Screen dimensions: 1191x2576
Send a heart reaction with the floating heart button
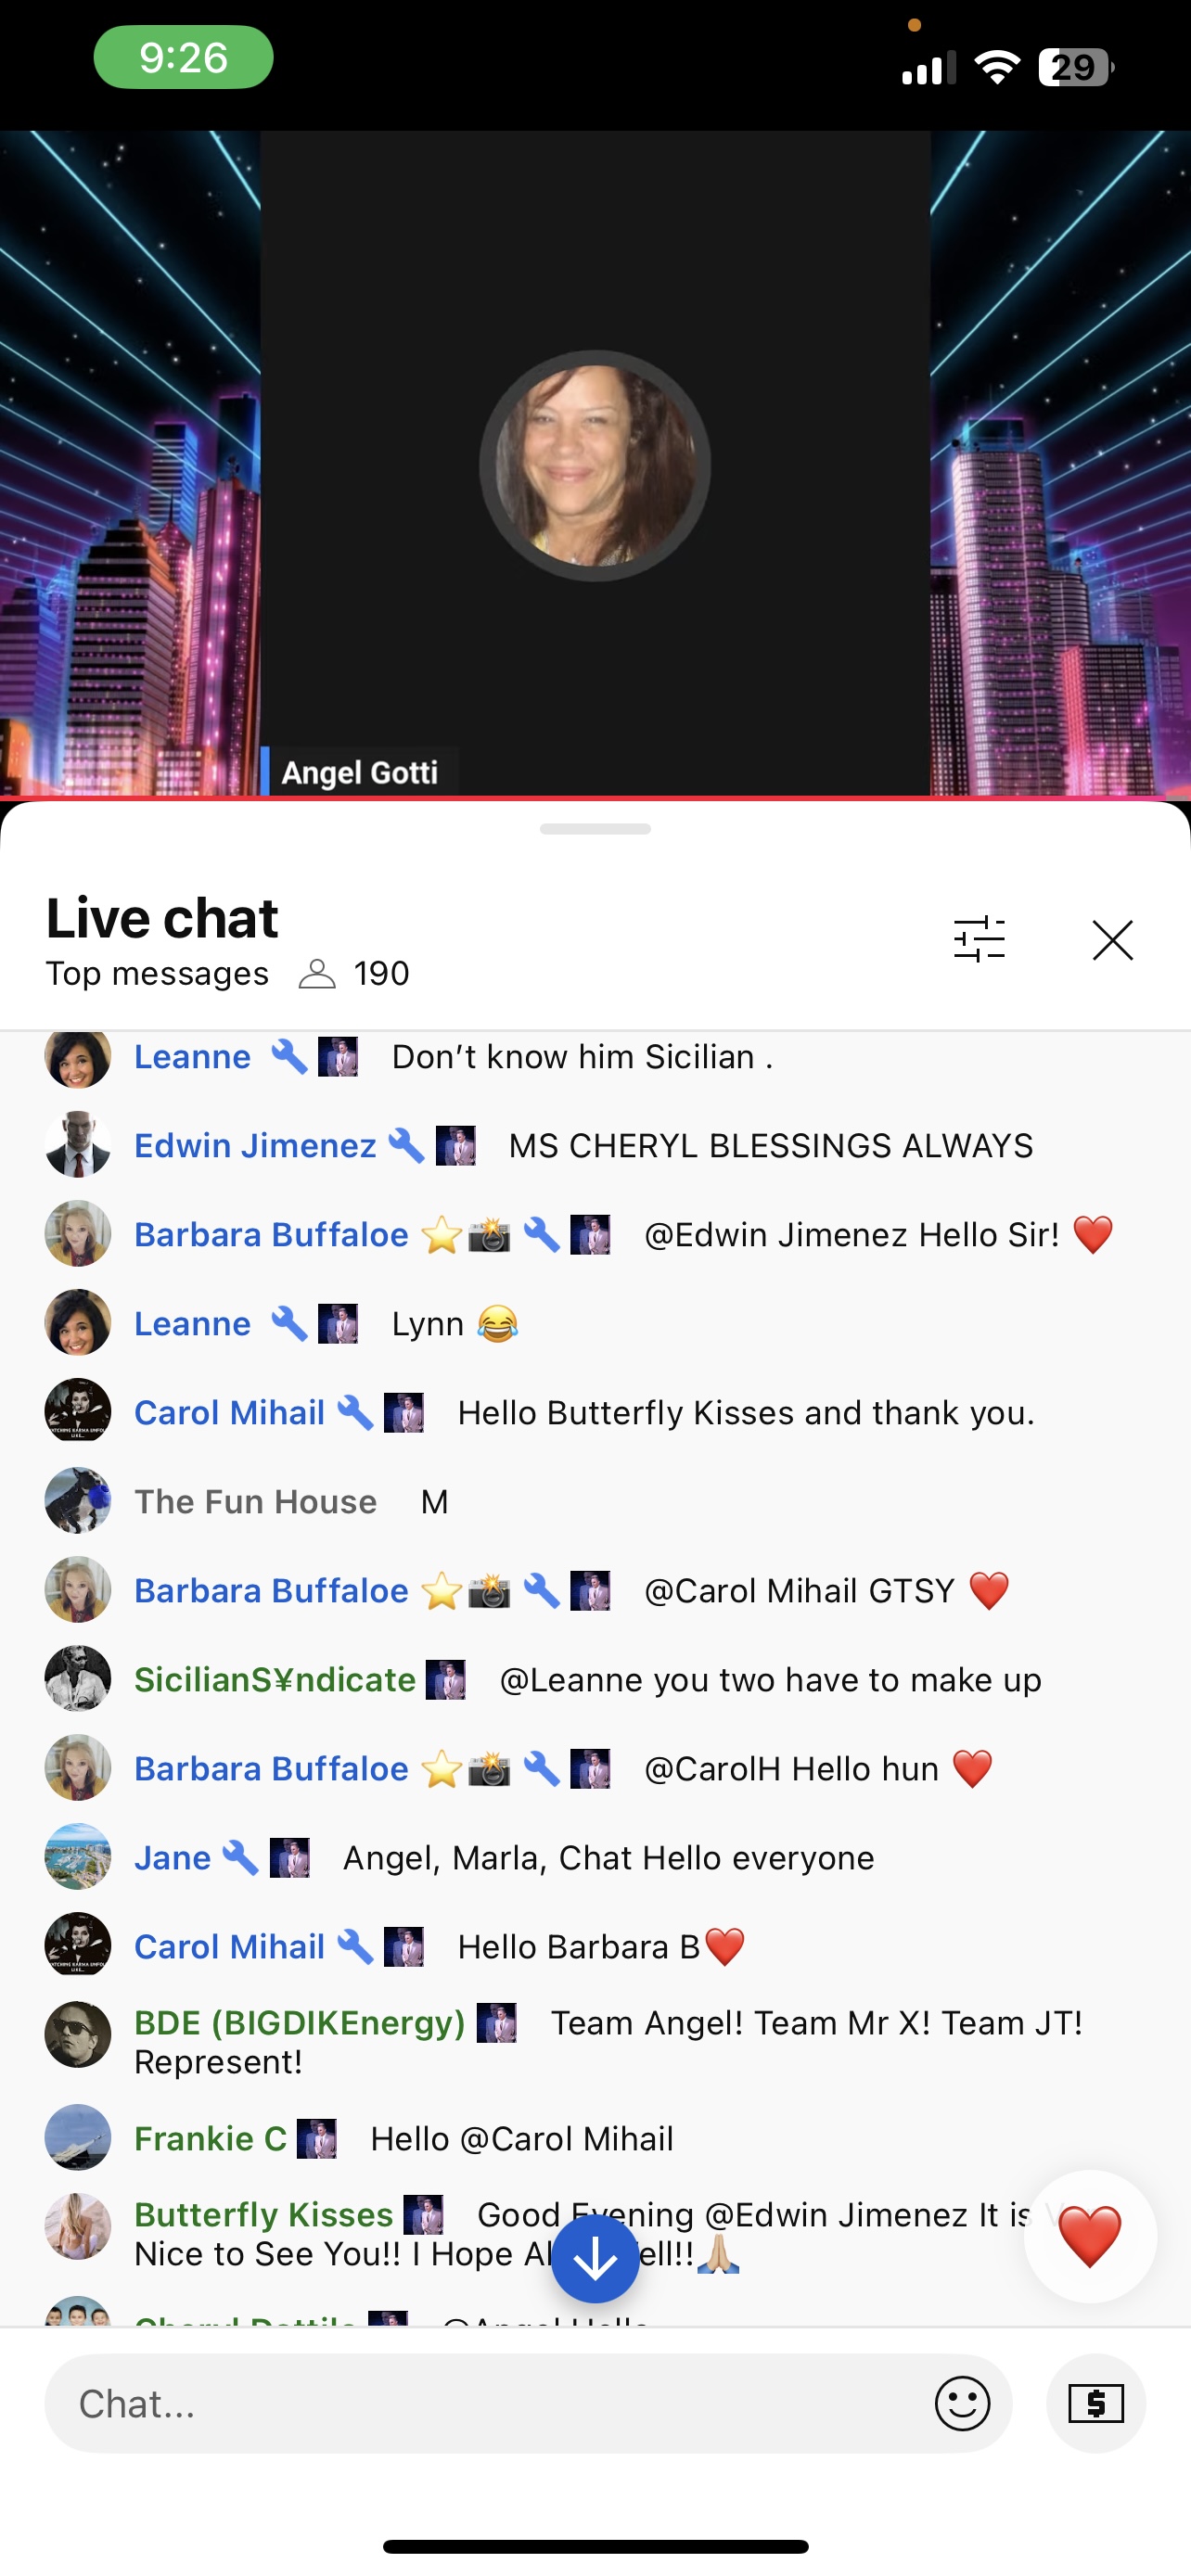(x=1090, y=2236)
